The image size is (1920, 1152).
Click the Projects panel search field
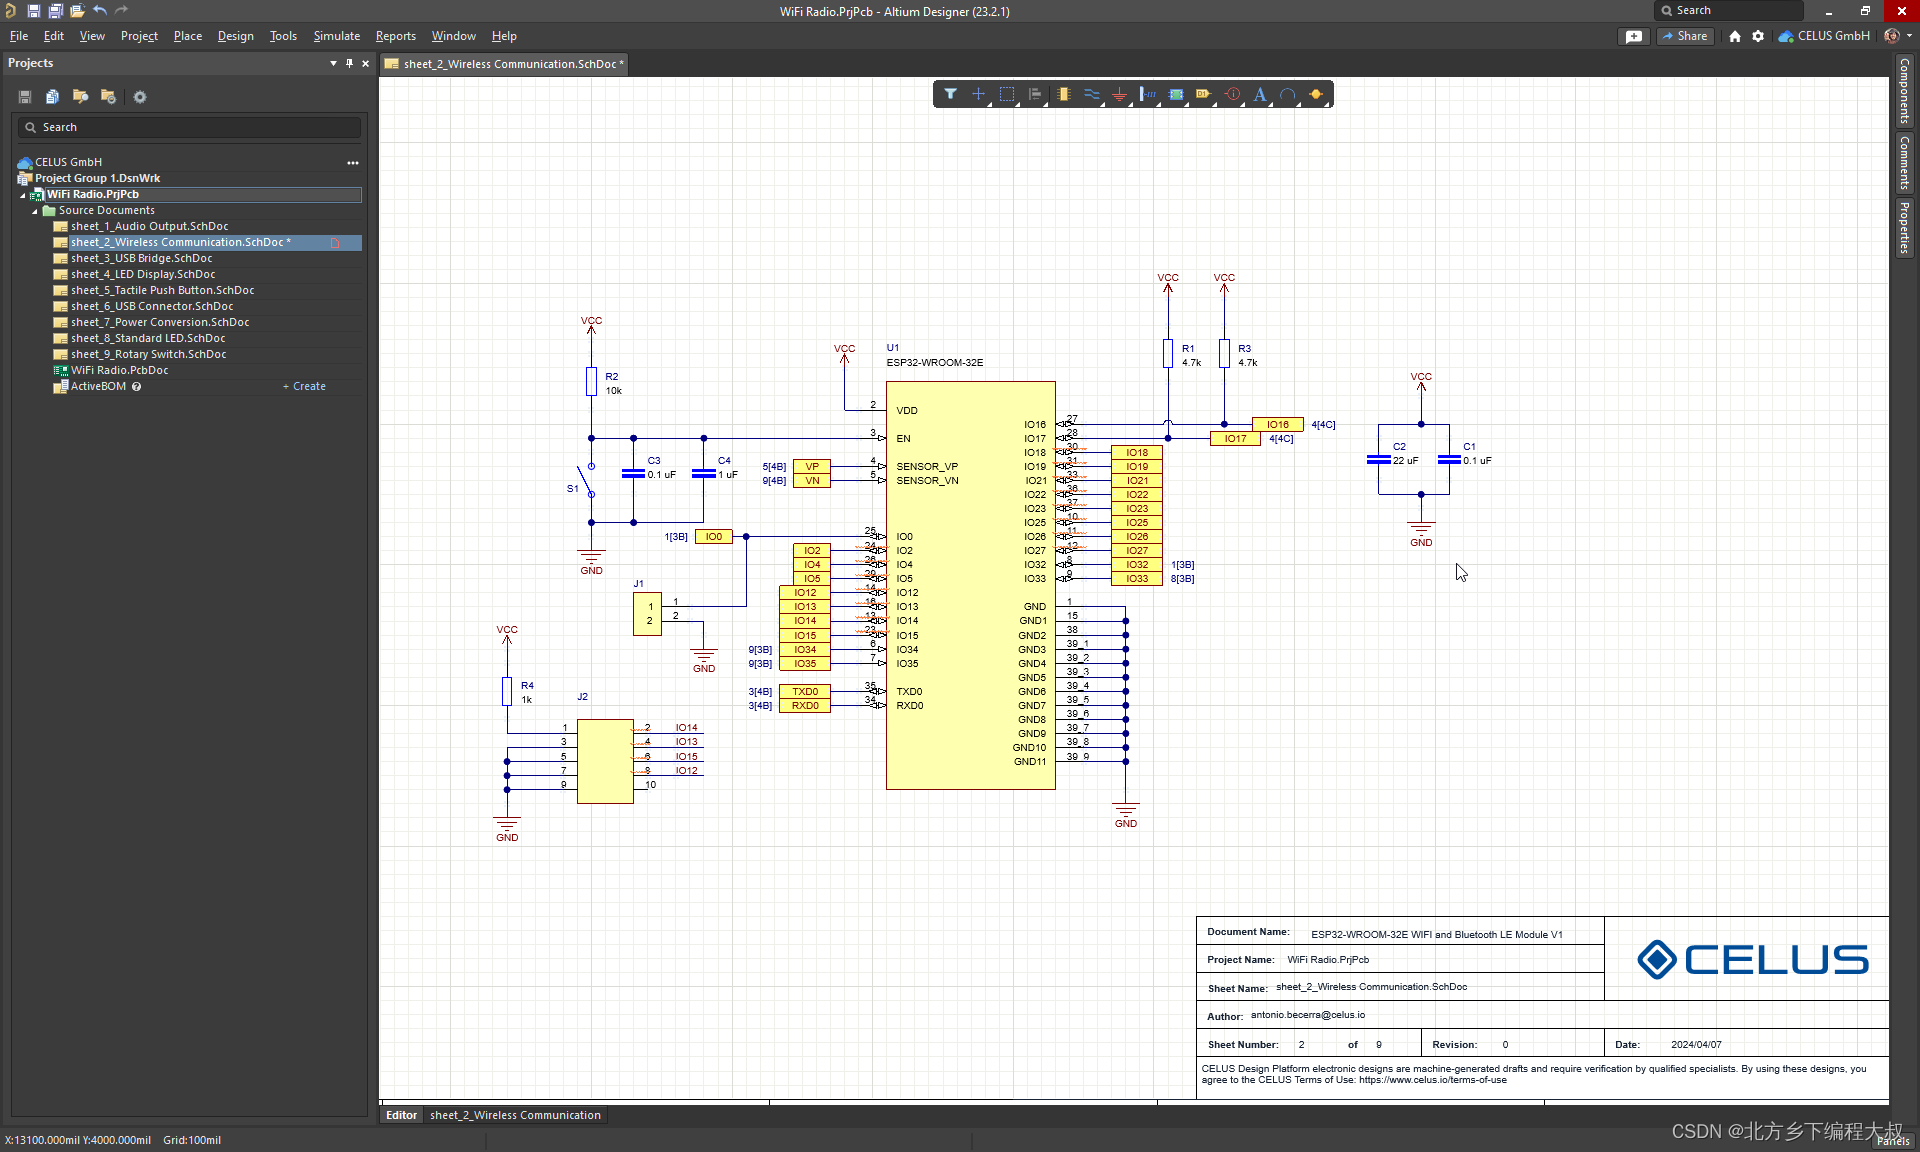[x=190, y=127]
